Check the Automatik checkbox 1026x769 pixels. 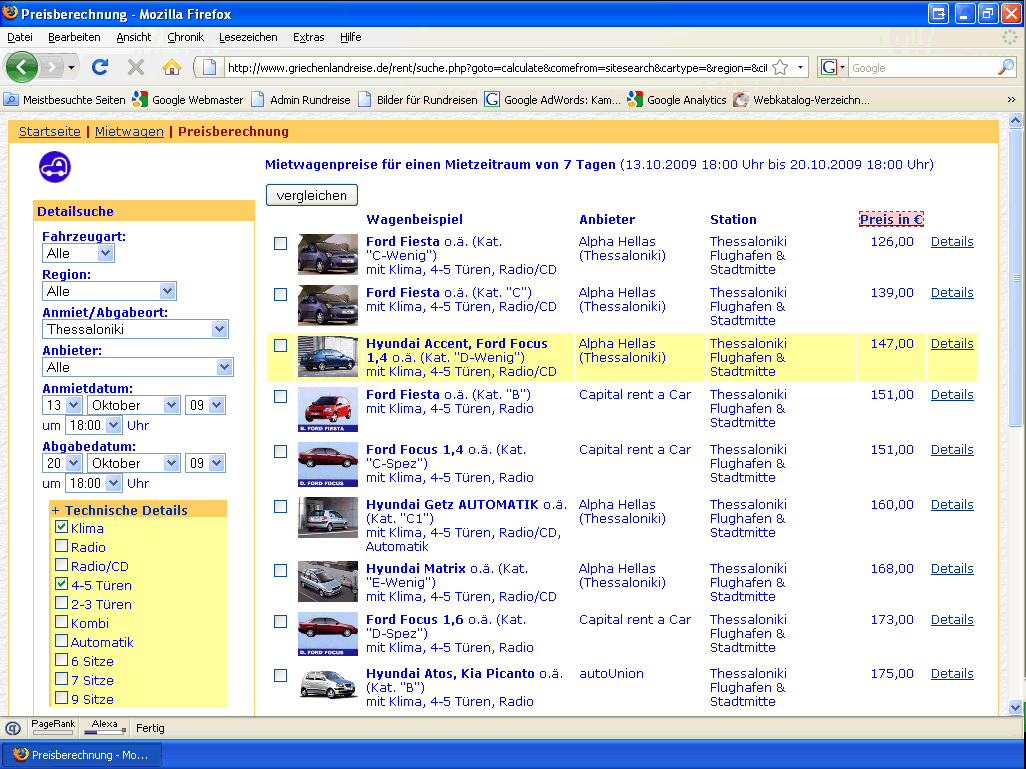62,641
